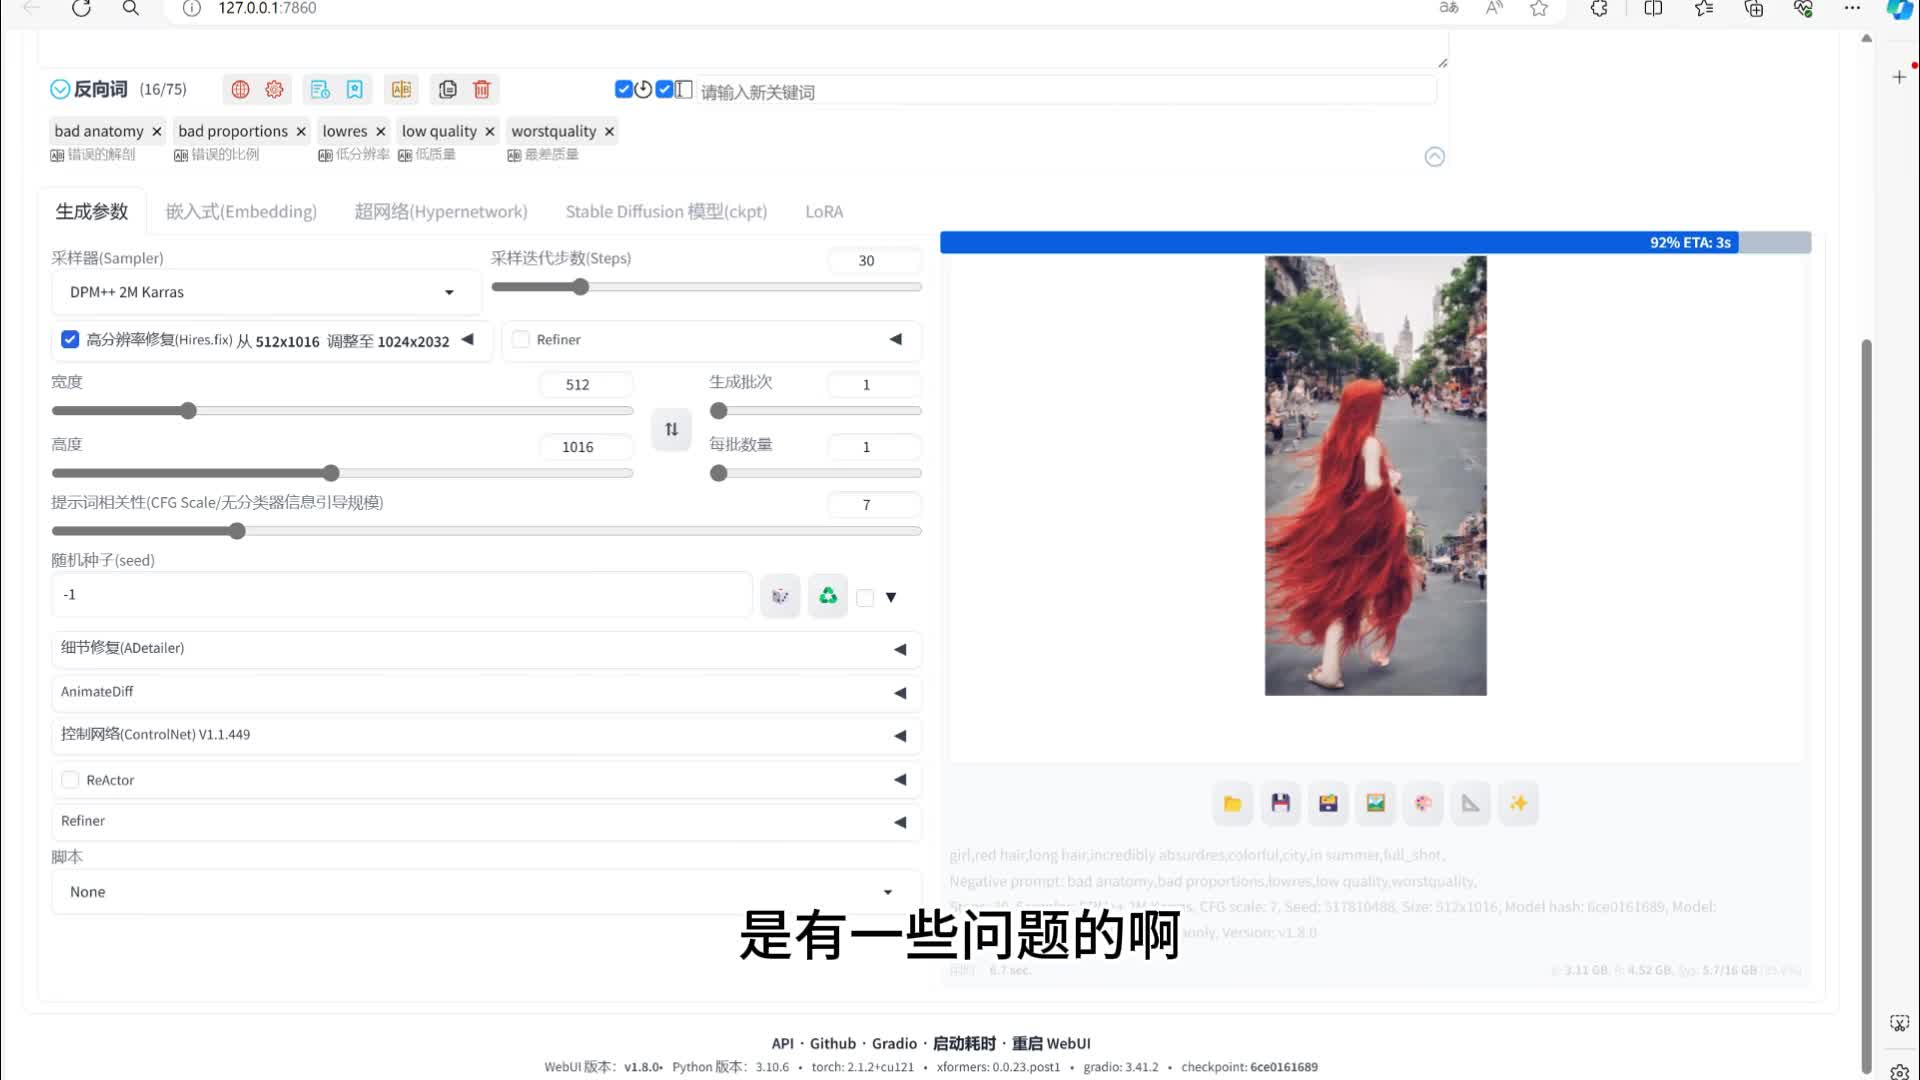Click the dice randomize seed button
This screenshot has height=1080, width=1920.
(780, 596)
